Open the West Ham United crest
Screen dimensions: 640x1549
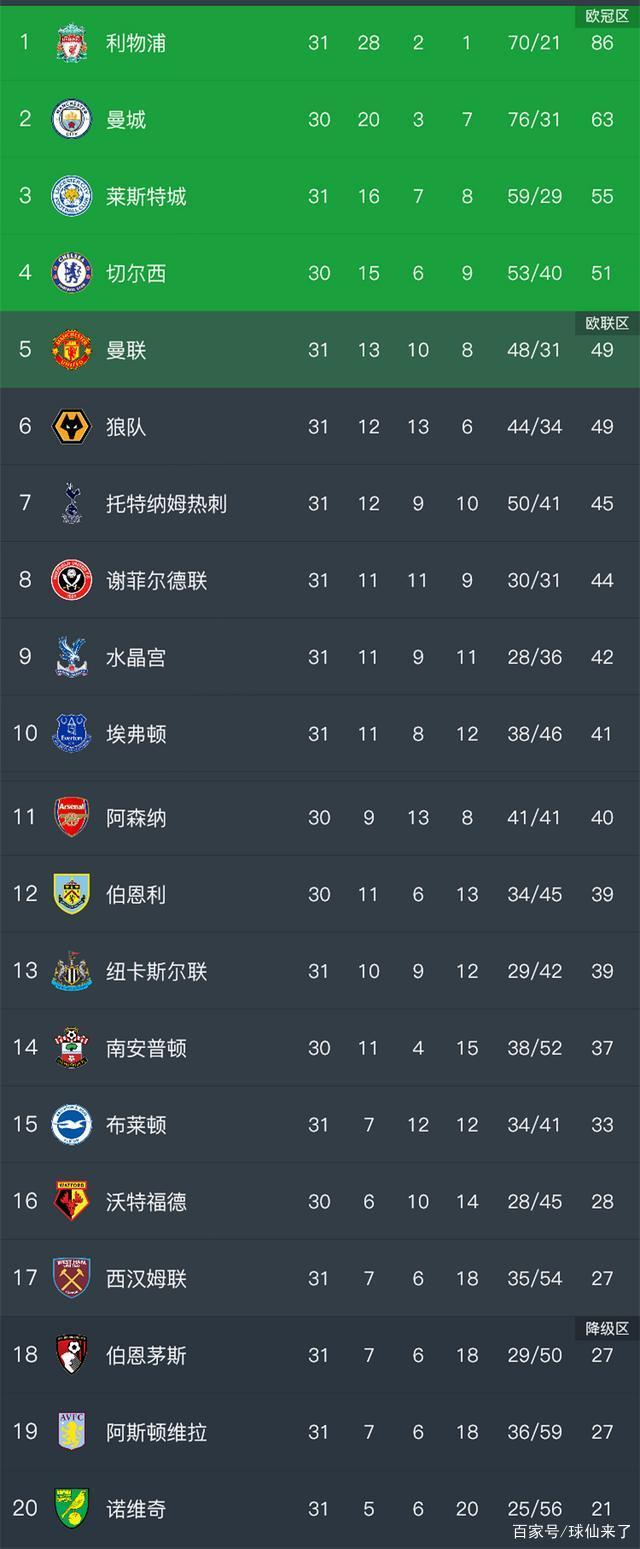72,1278
